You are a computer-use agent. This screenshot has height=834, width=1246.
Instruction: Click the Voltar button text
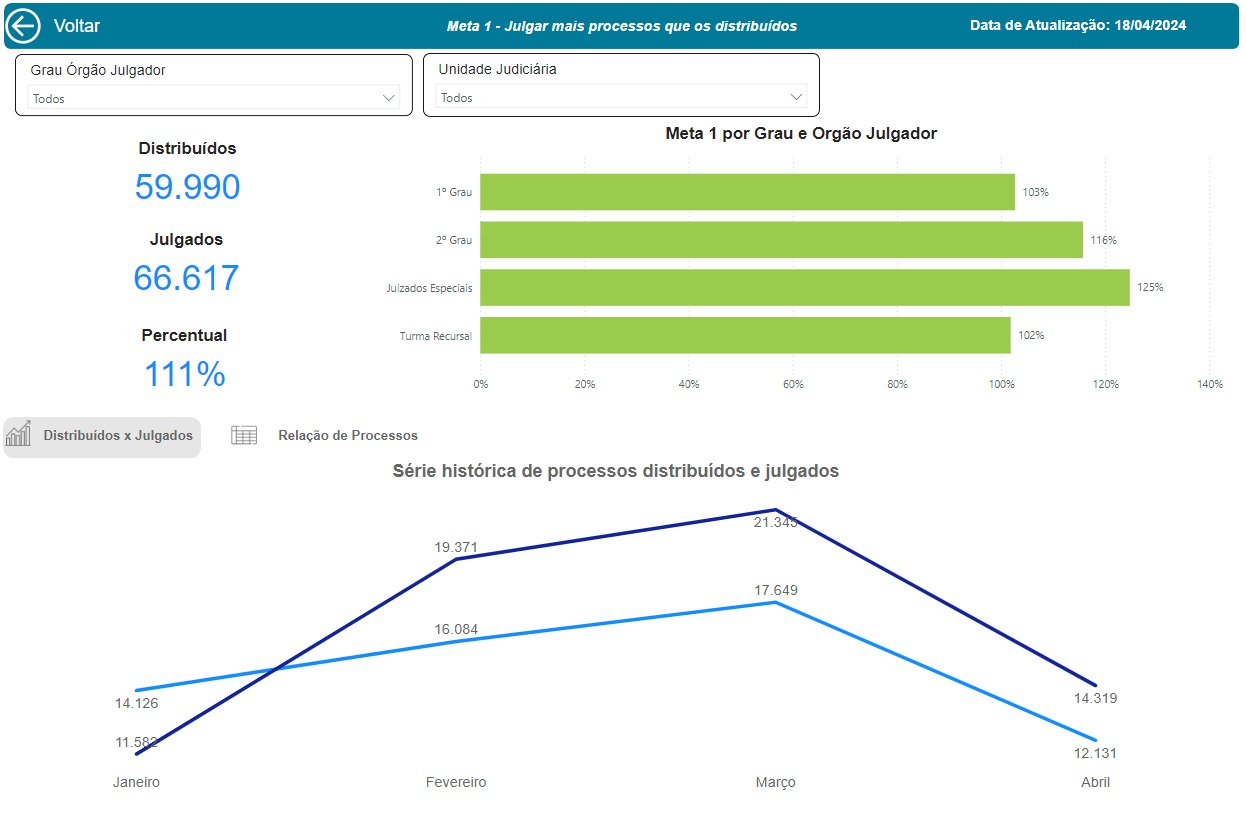[77, 26]
